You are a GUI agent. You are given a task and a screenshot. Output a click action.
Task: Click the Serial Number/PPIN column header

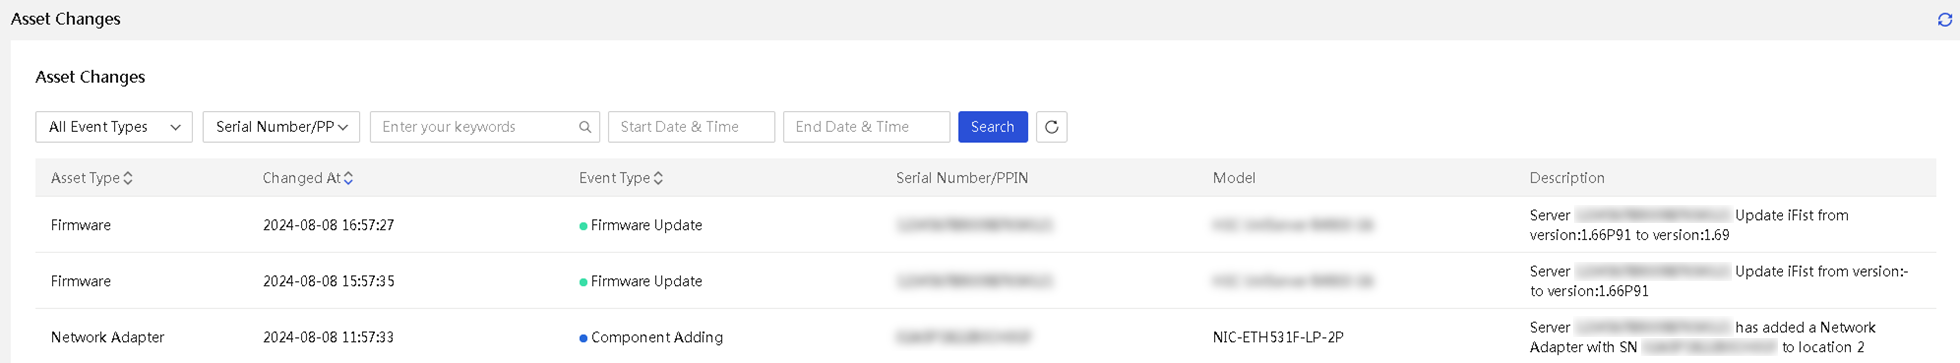tap(962, 178)
